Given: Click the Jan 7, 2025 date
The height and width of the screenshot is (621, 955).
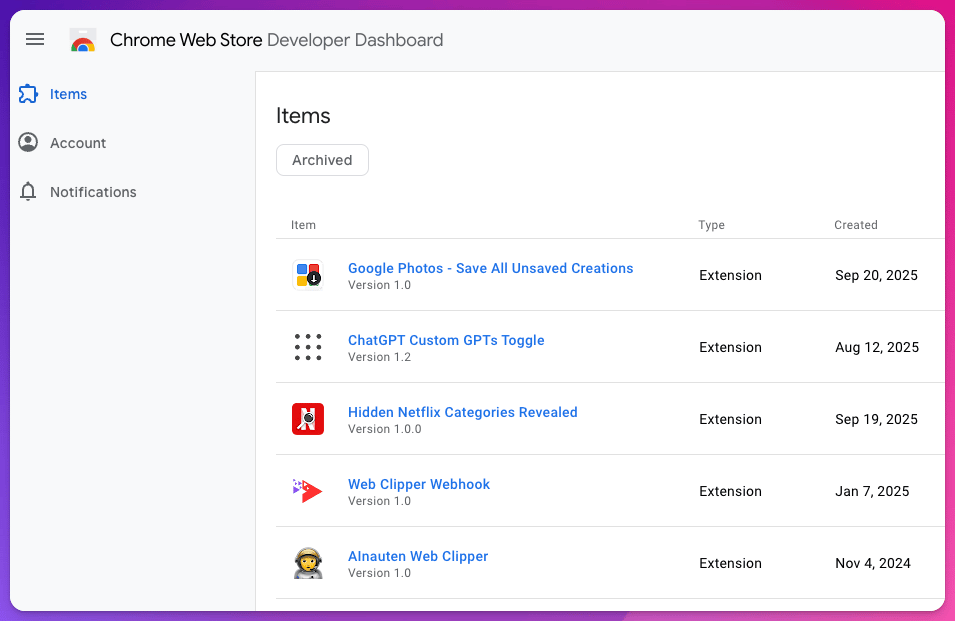Looking at the screenshot, I should point(872,491).
